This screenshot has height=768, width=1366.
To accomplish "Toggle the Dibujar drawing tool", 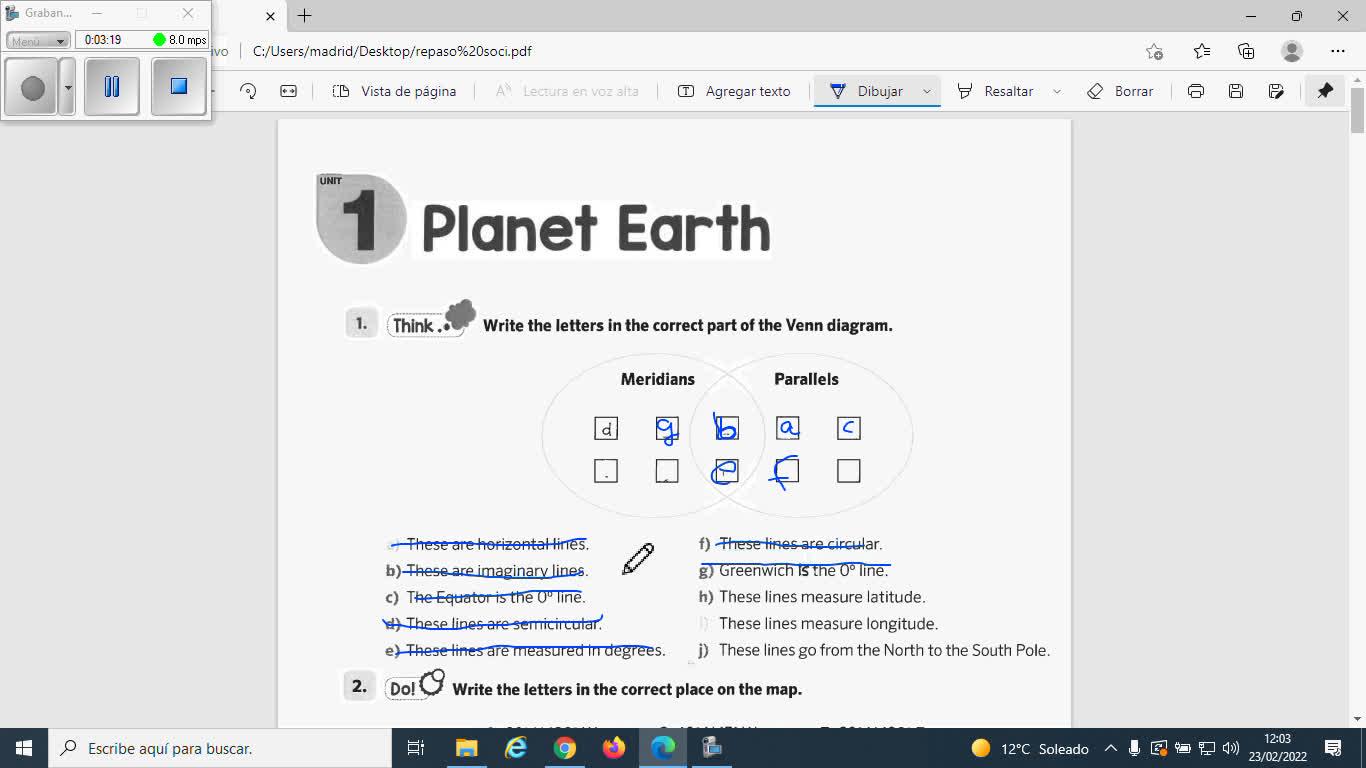I will (866, 91).
